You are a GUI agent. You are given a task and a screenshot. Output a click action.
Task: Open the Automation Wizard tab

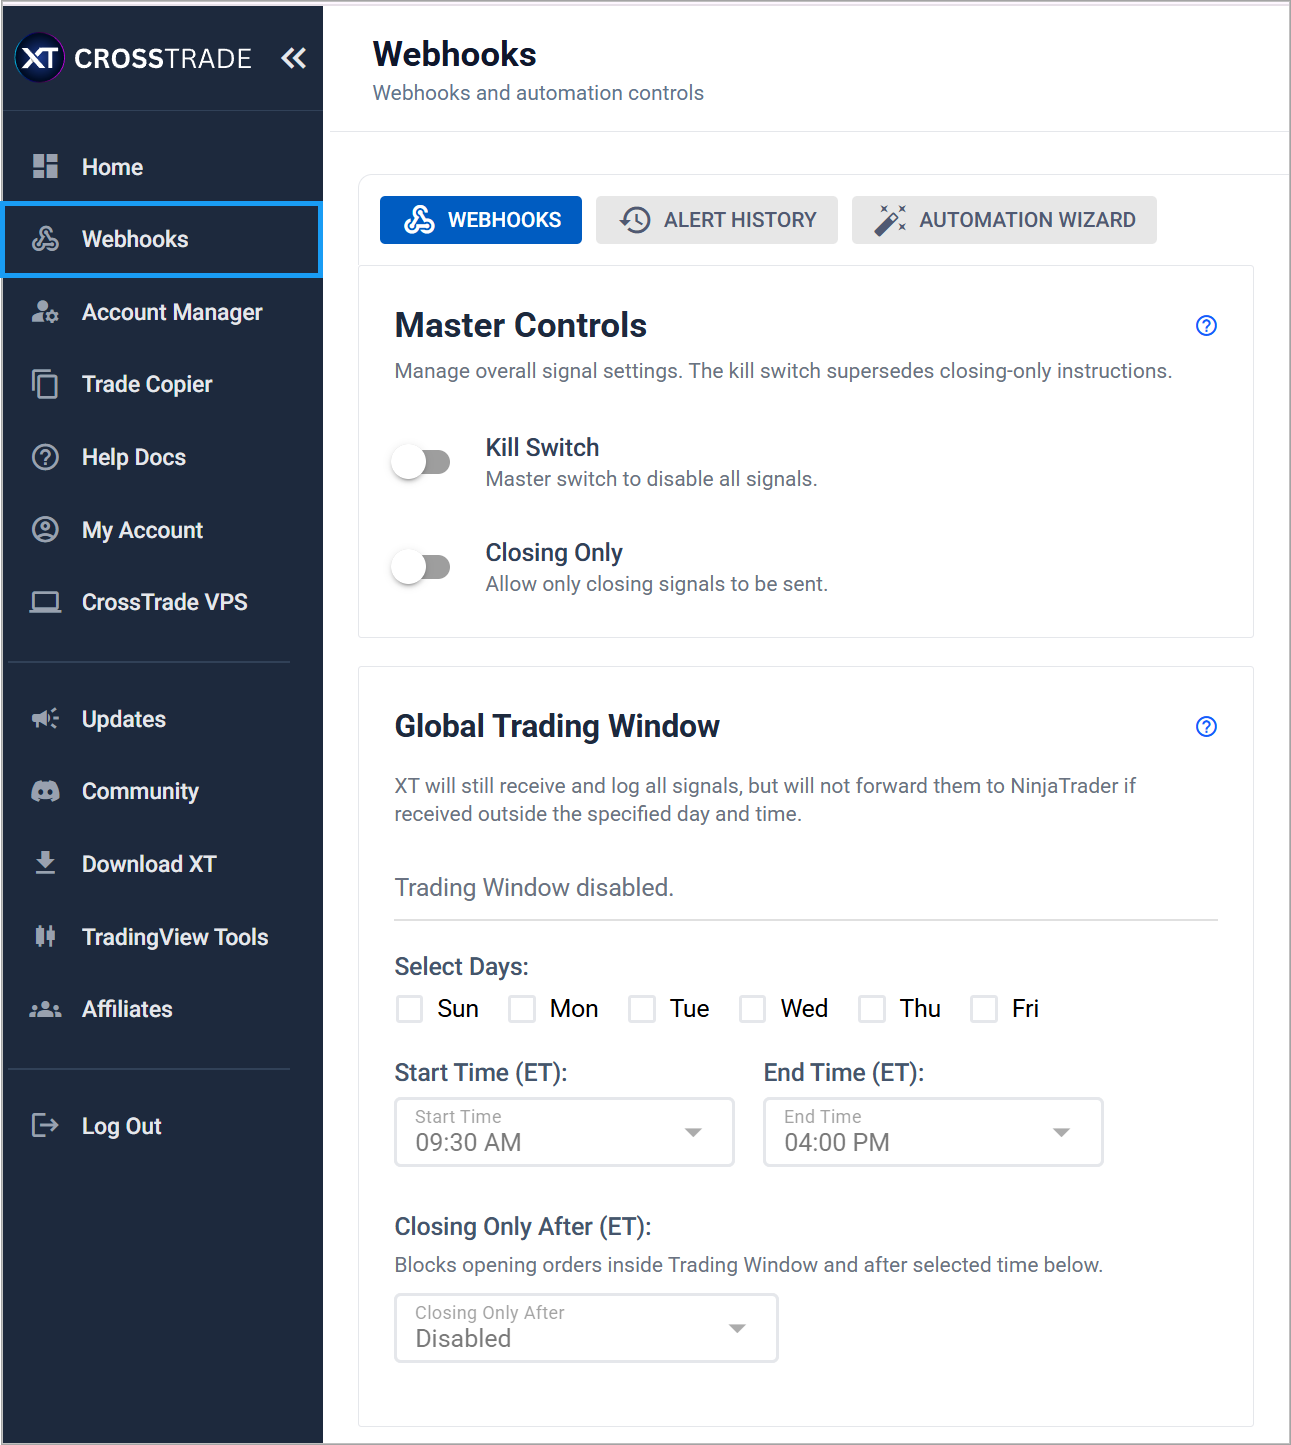tap(1004, 219)
